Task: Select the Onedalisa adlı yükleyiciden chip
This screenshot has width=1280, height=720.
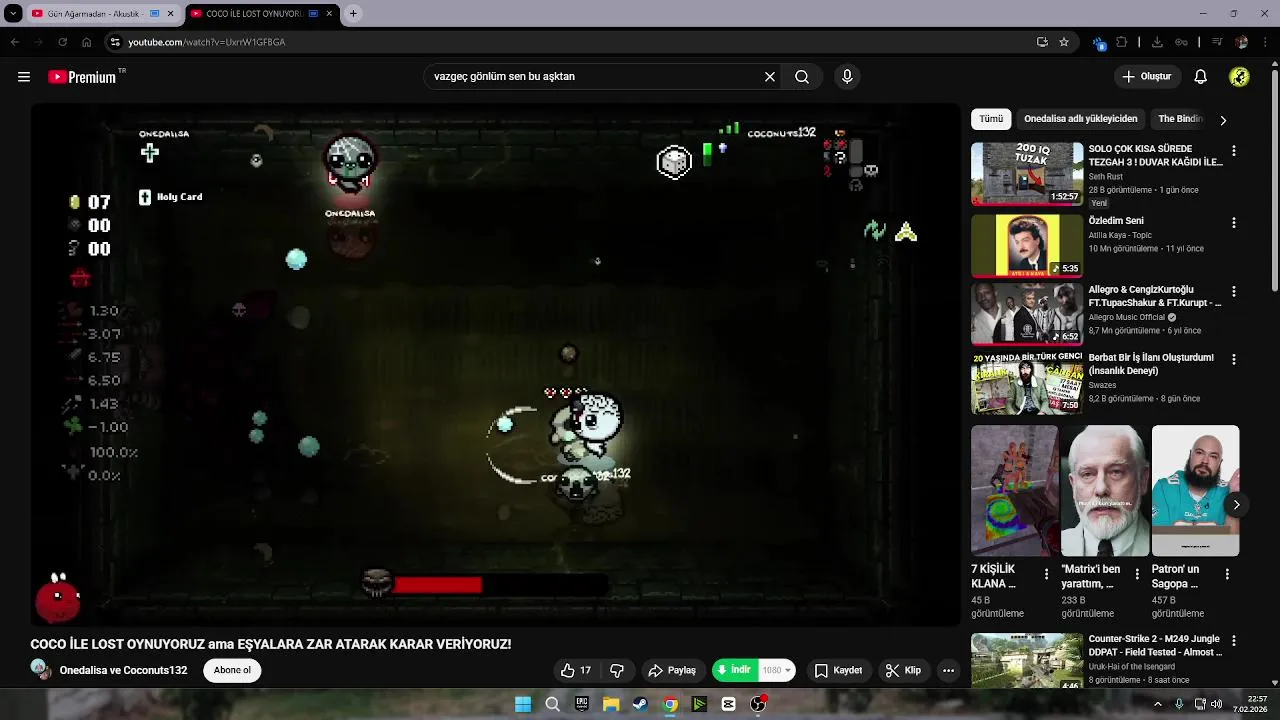Action: click(x=1080, y=119)
